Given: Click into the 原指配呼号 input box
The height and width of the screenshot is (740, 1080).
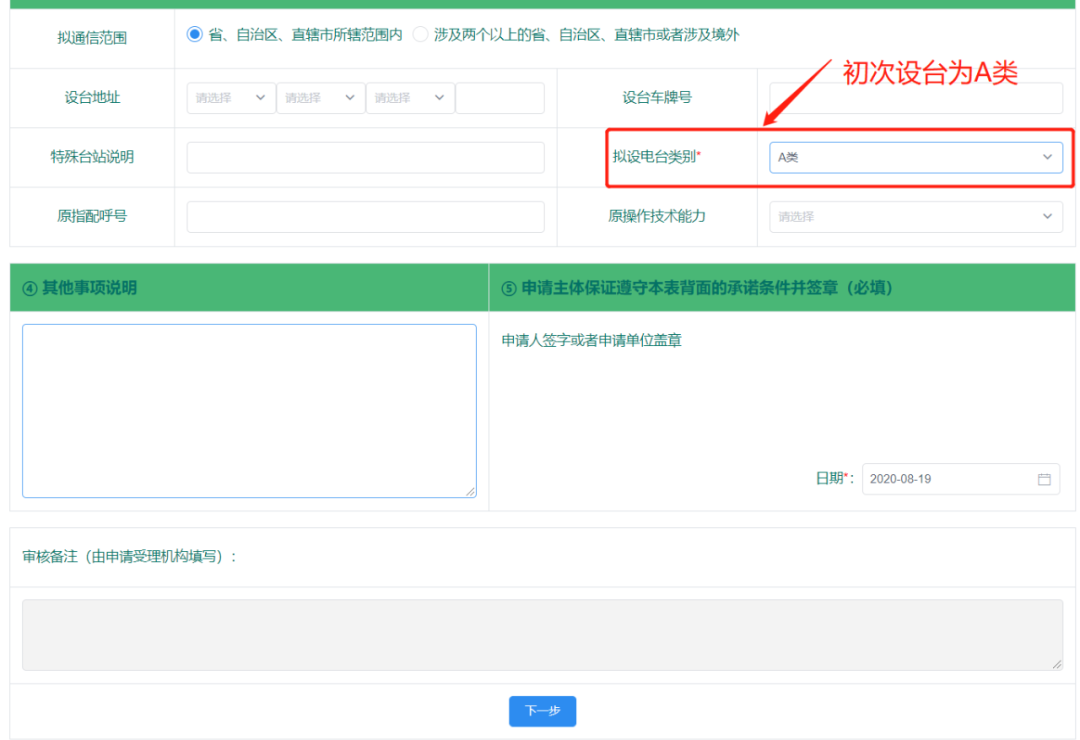Looking at the screenshot, I should point(365,216).
